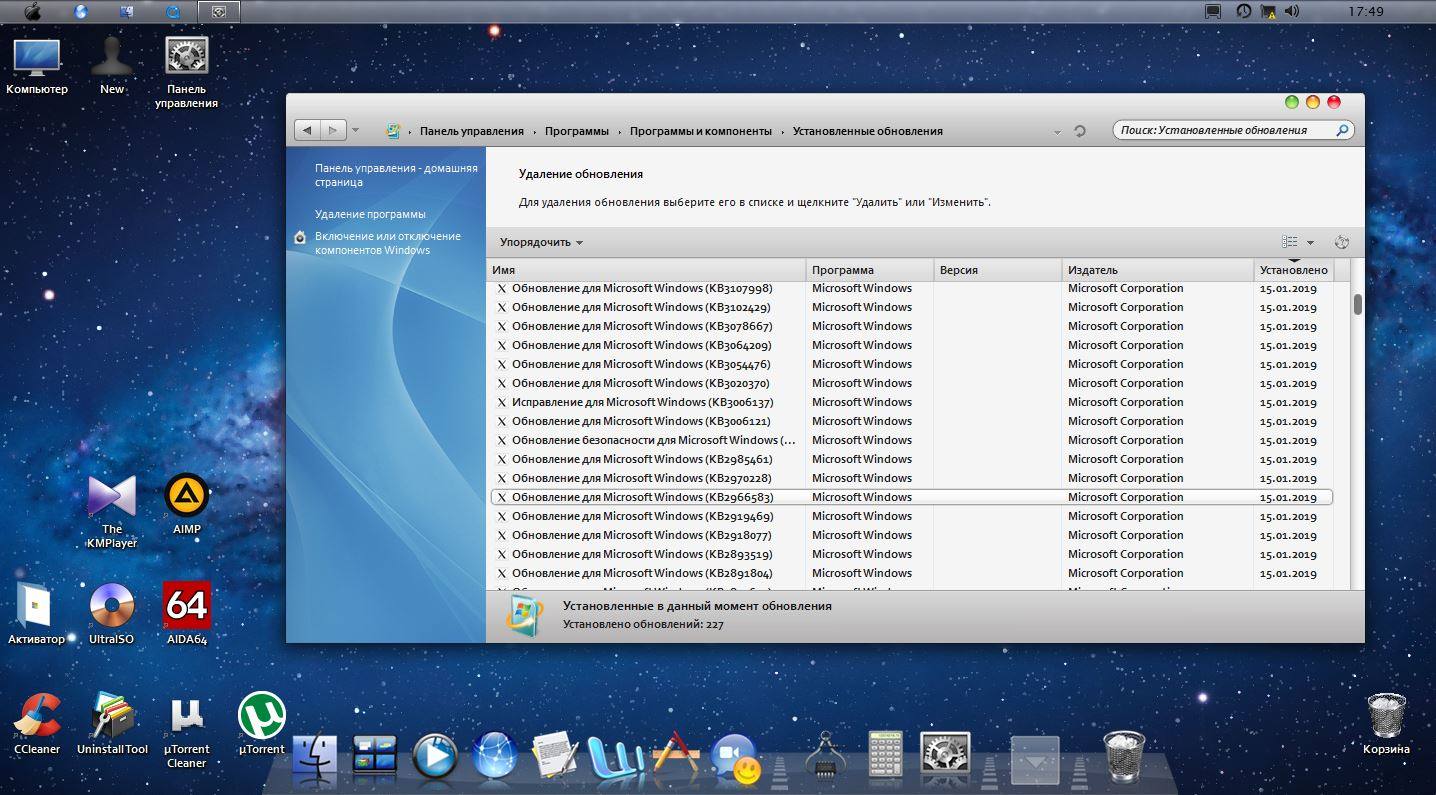Image resolution: width=1436 pixels, height=795 pixels.
Task: Sort by the Издатель column header
Action: [x=1158, y=270]
